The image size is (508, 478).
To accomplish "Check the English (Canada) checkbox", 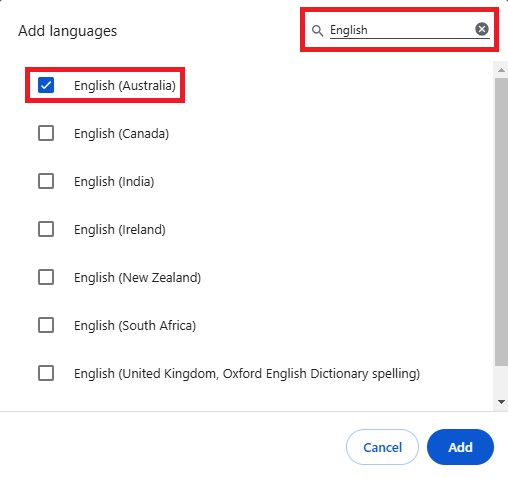I will pos(46,133).
